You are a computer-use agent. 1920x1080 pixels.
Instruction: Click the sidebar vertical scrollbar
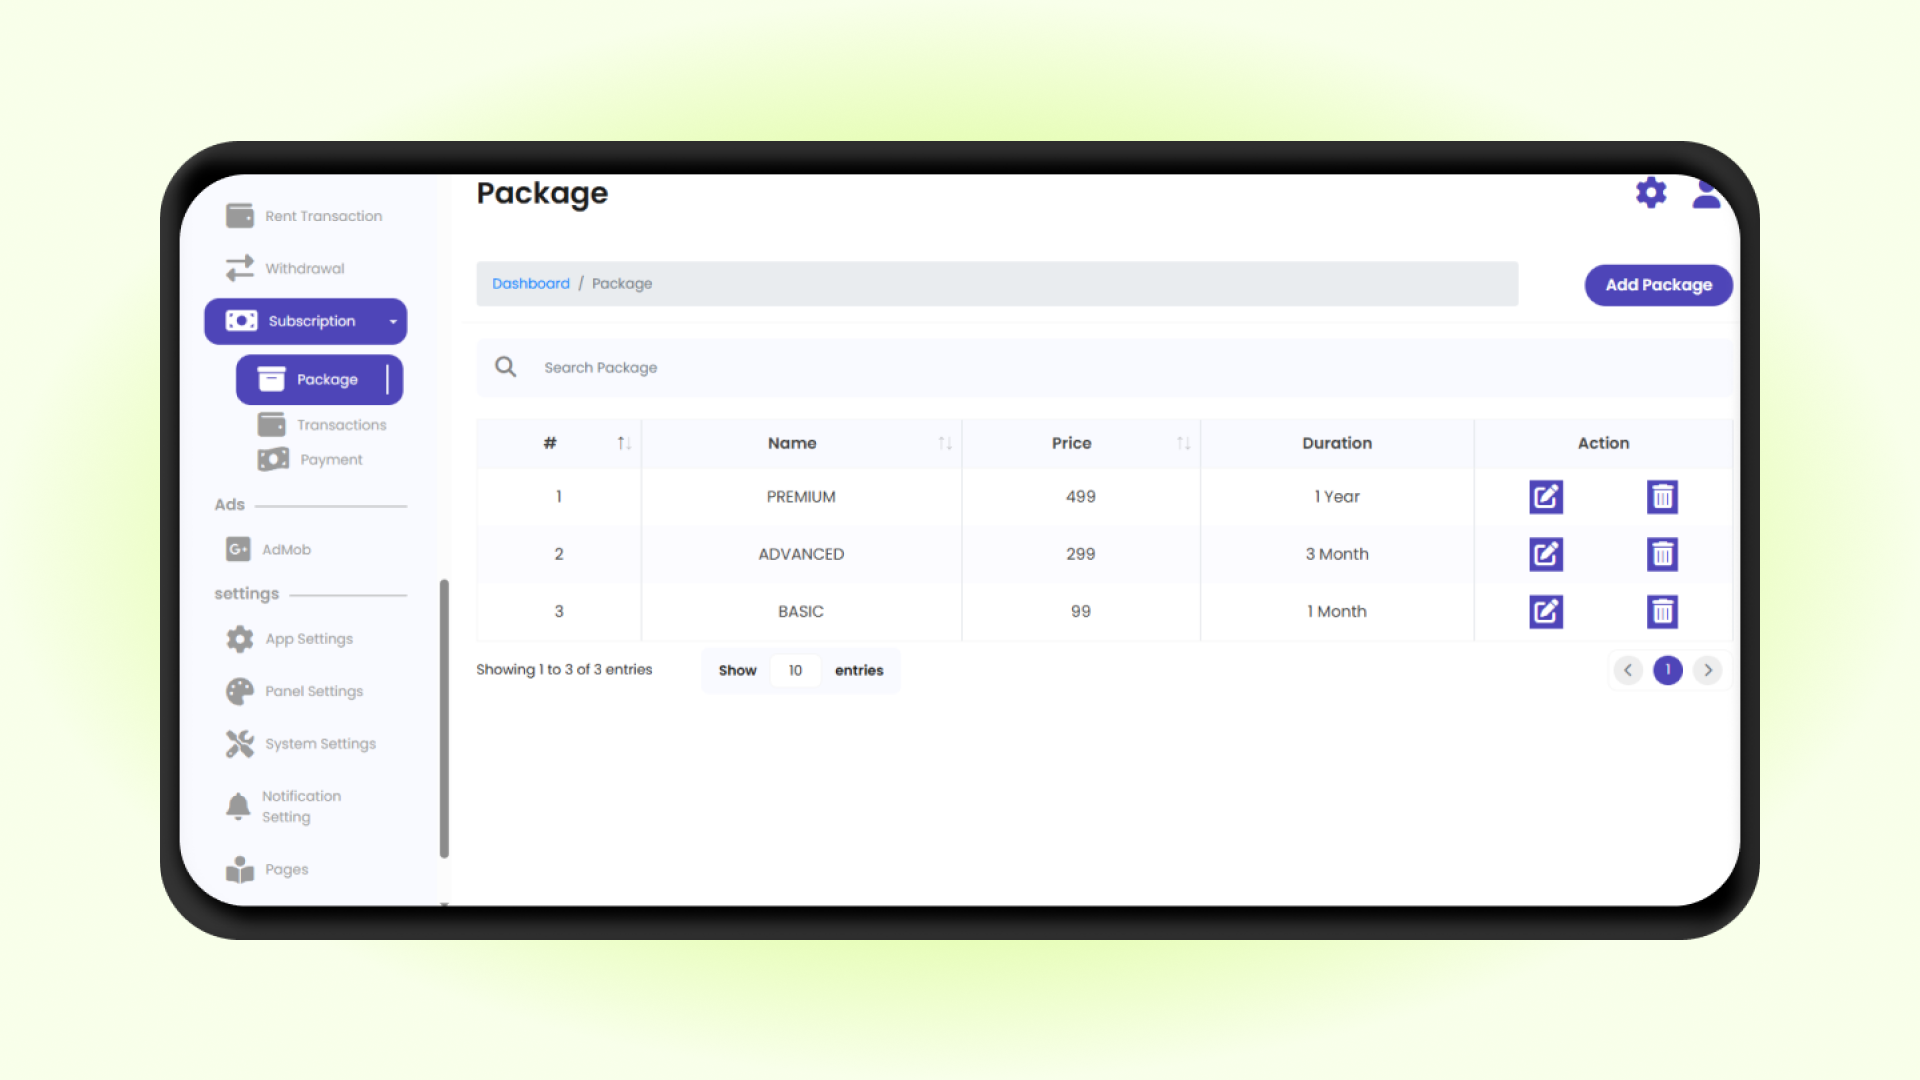pyautogui.click(x=444, y=718)
